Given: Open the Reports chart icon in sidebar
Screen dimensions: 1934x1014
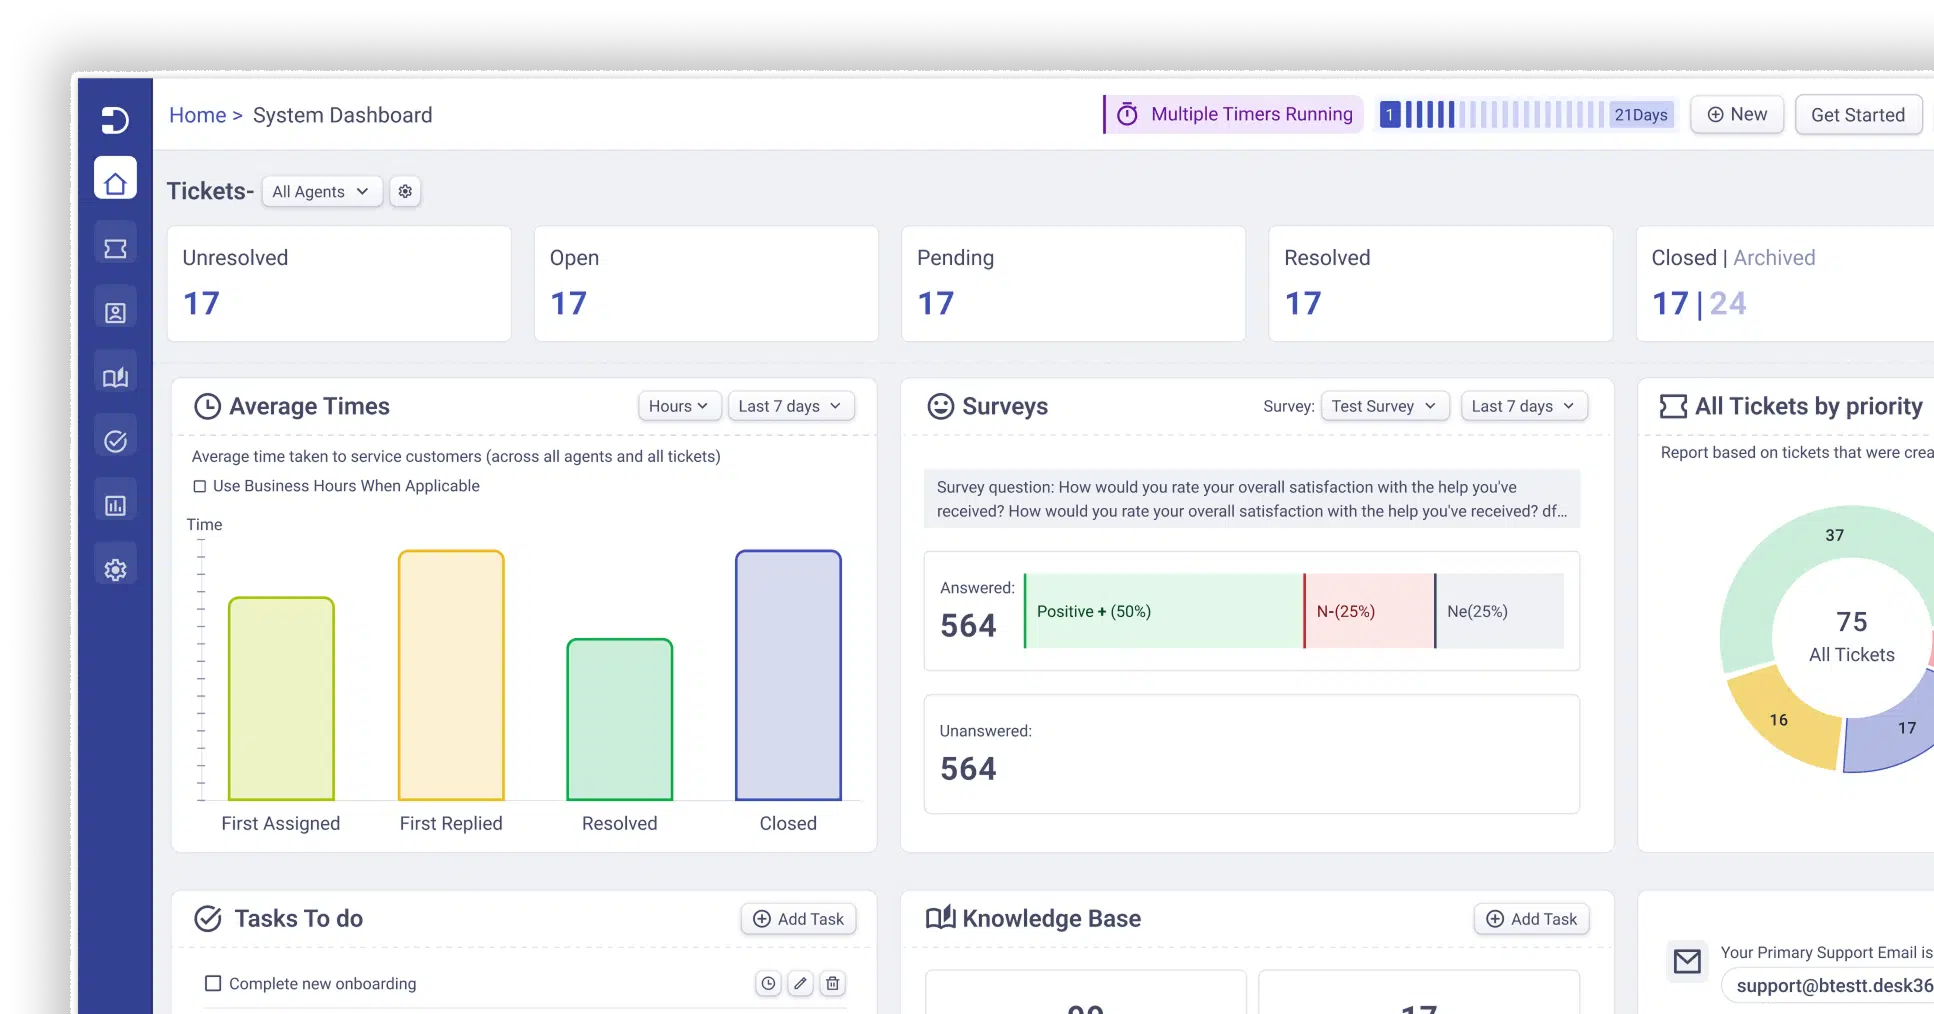Looking at the screenshot, I should tap(115, 505).
